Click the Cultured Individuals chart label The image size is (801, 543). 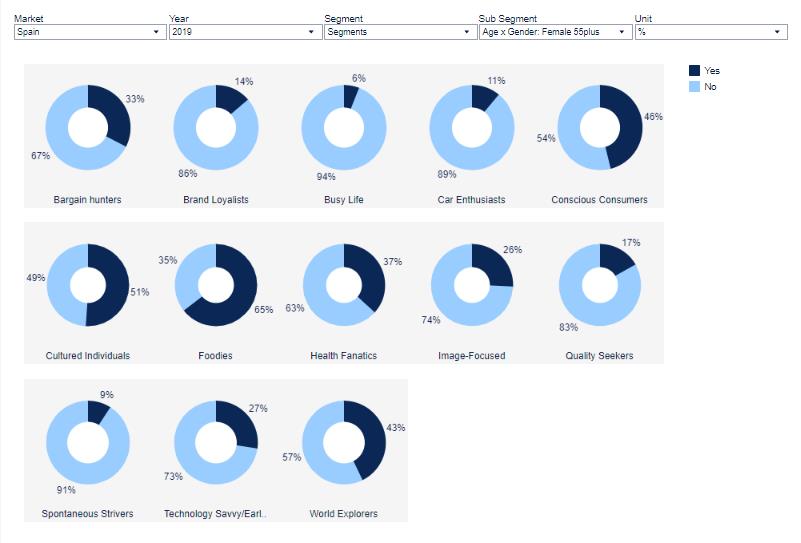[88, 356]
